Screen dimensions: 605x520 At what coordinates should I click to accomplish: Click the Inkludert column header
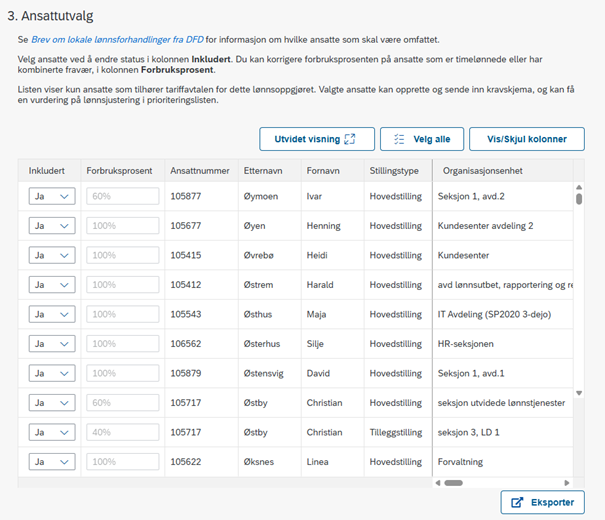pyautogui.click(x=47, y=171)
